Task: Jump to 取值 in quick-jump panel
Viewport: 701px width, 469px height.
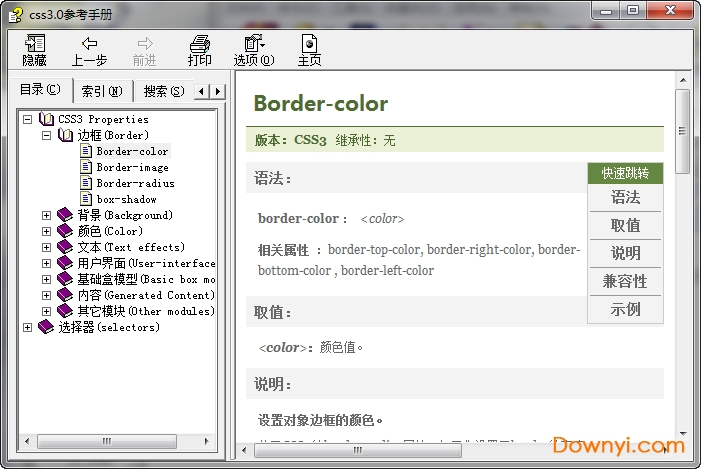Action: click(625, 225)
